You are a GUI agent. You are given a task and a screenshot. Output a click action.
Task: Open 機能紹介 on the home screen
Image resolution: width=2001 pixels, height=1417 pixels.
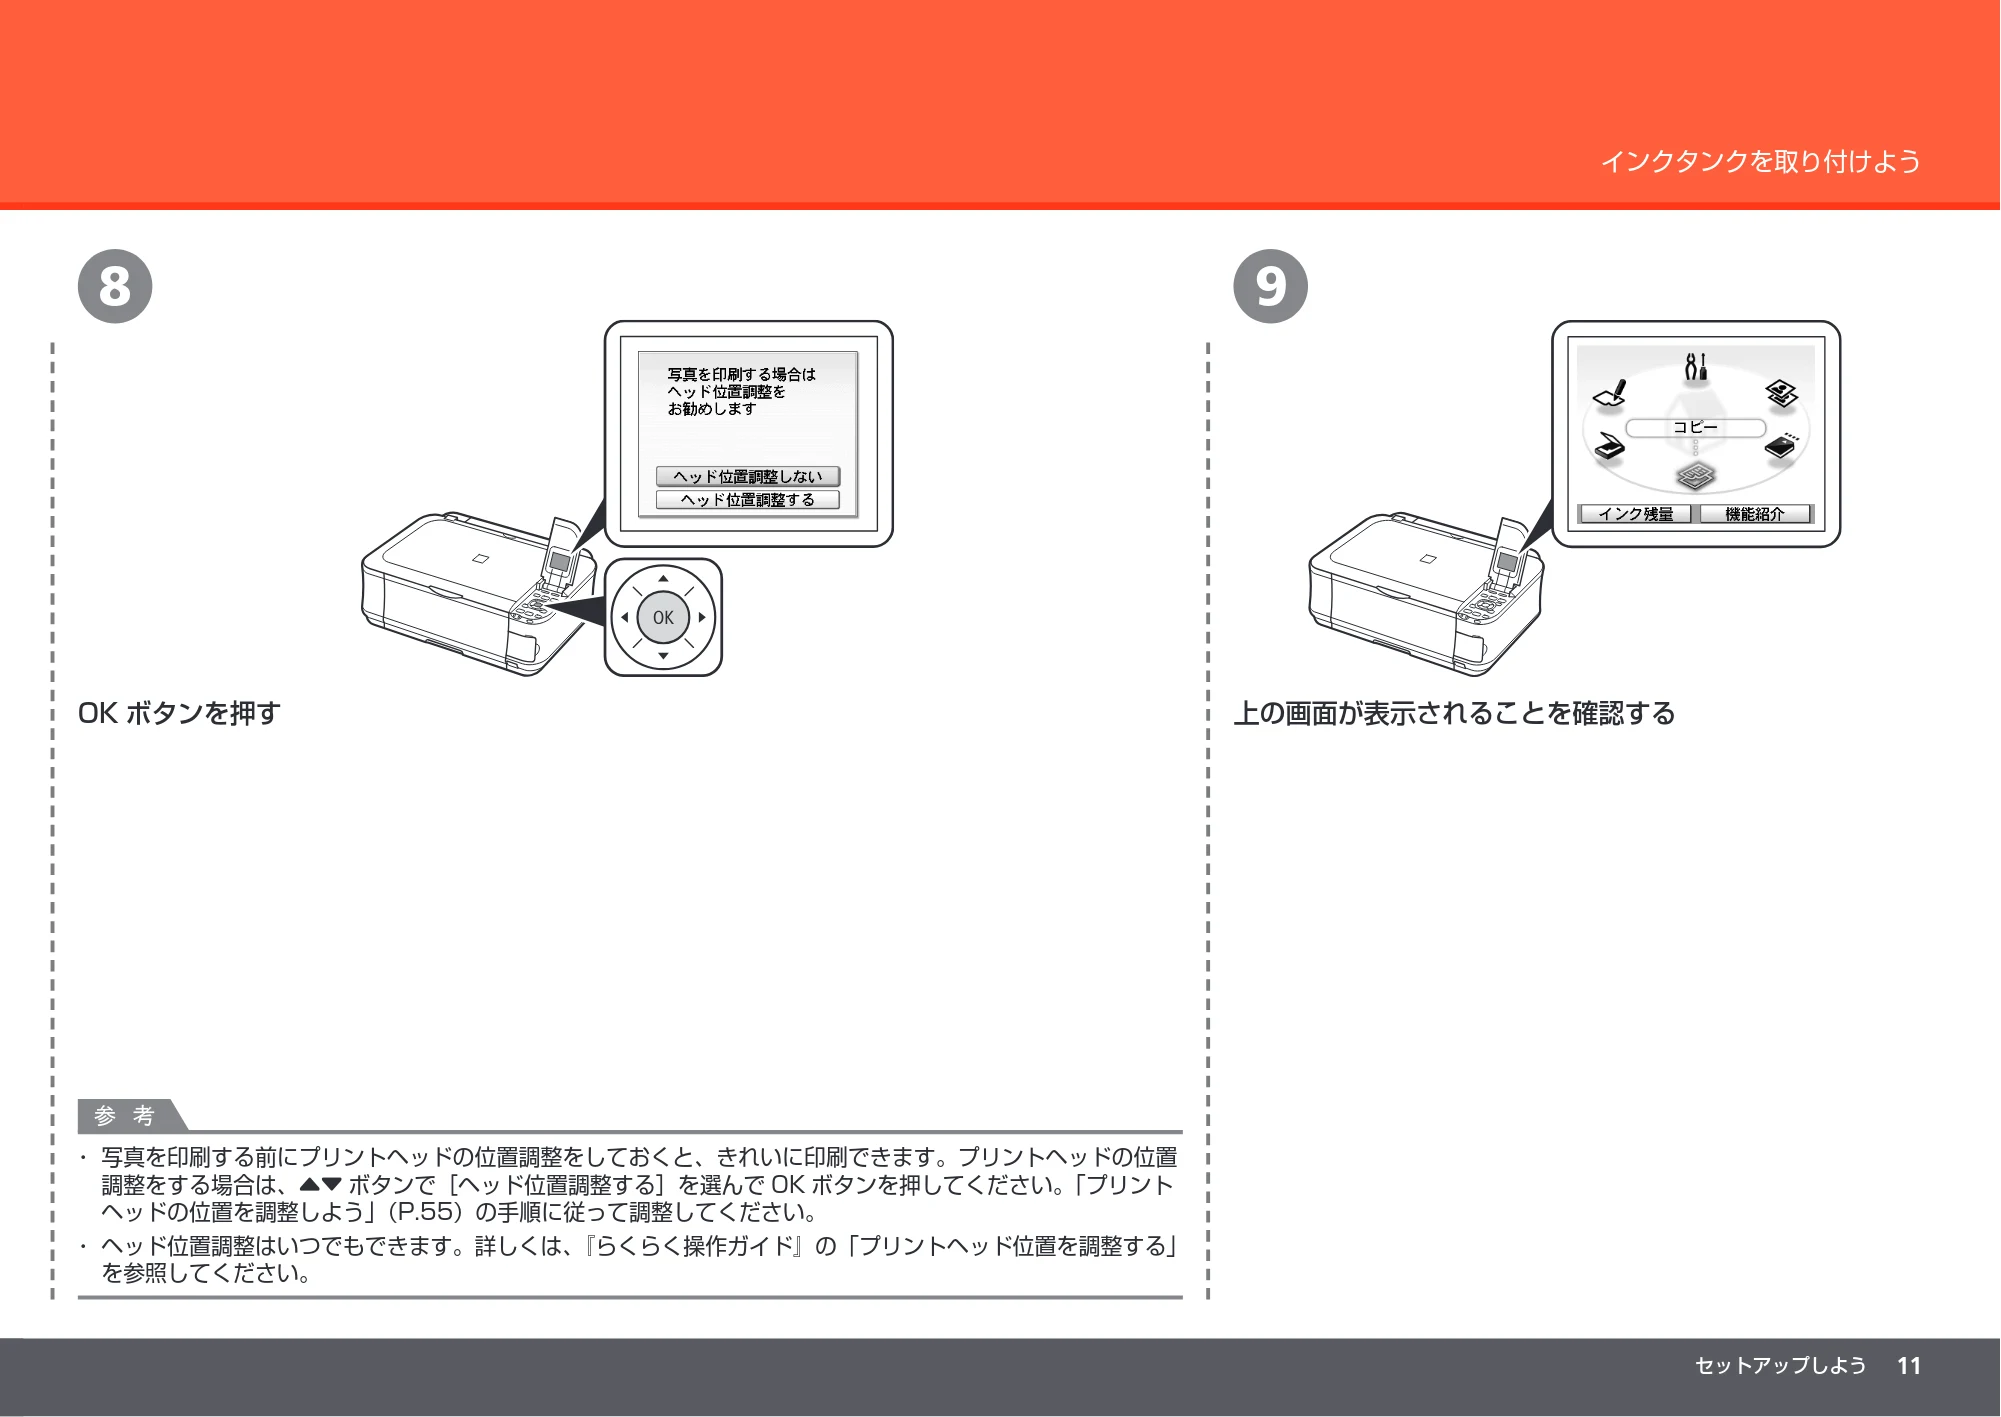(x=1755, y=513)
